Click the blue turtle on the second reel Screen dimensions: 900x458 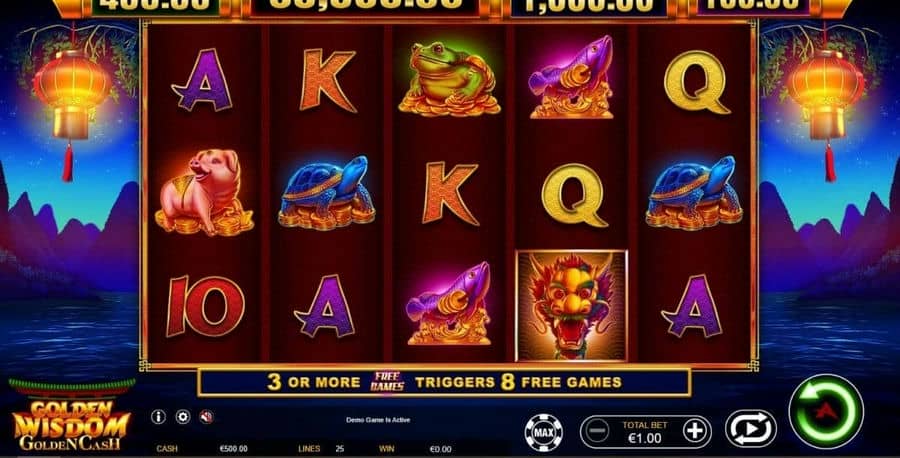[326, 192]
